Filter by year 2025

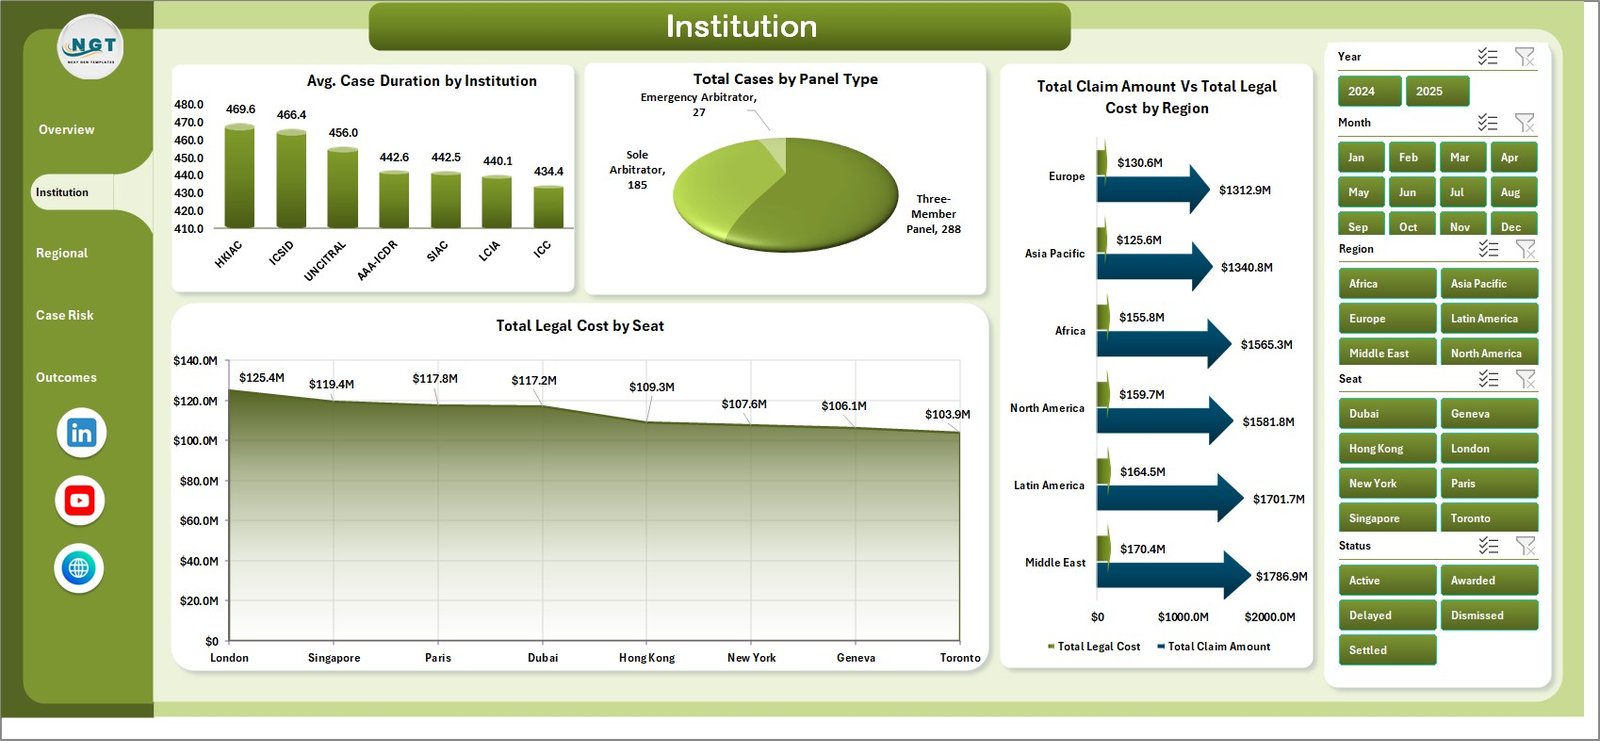coord(1438,91)
